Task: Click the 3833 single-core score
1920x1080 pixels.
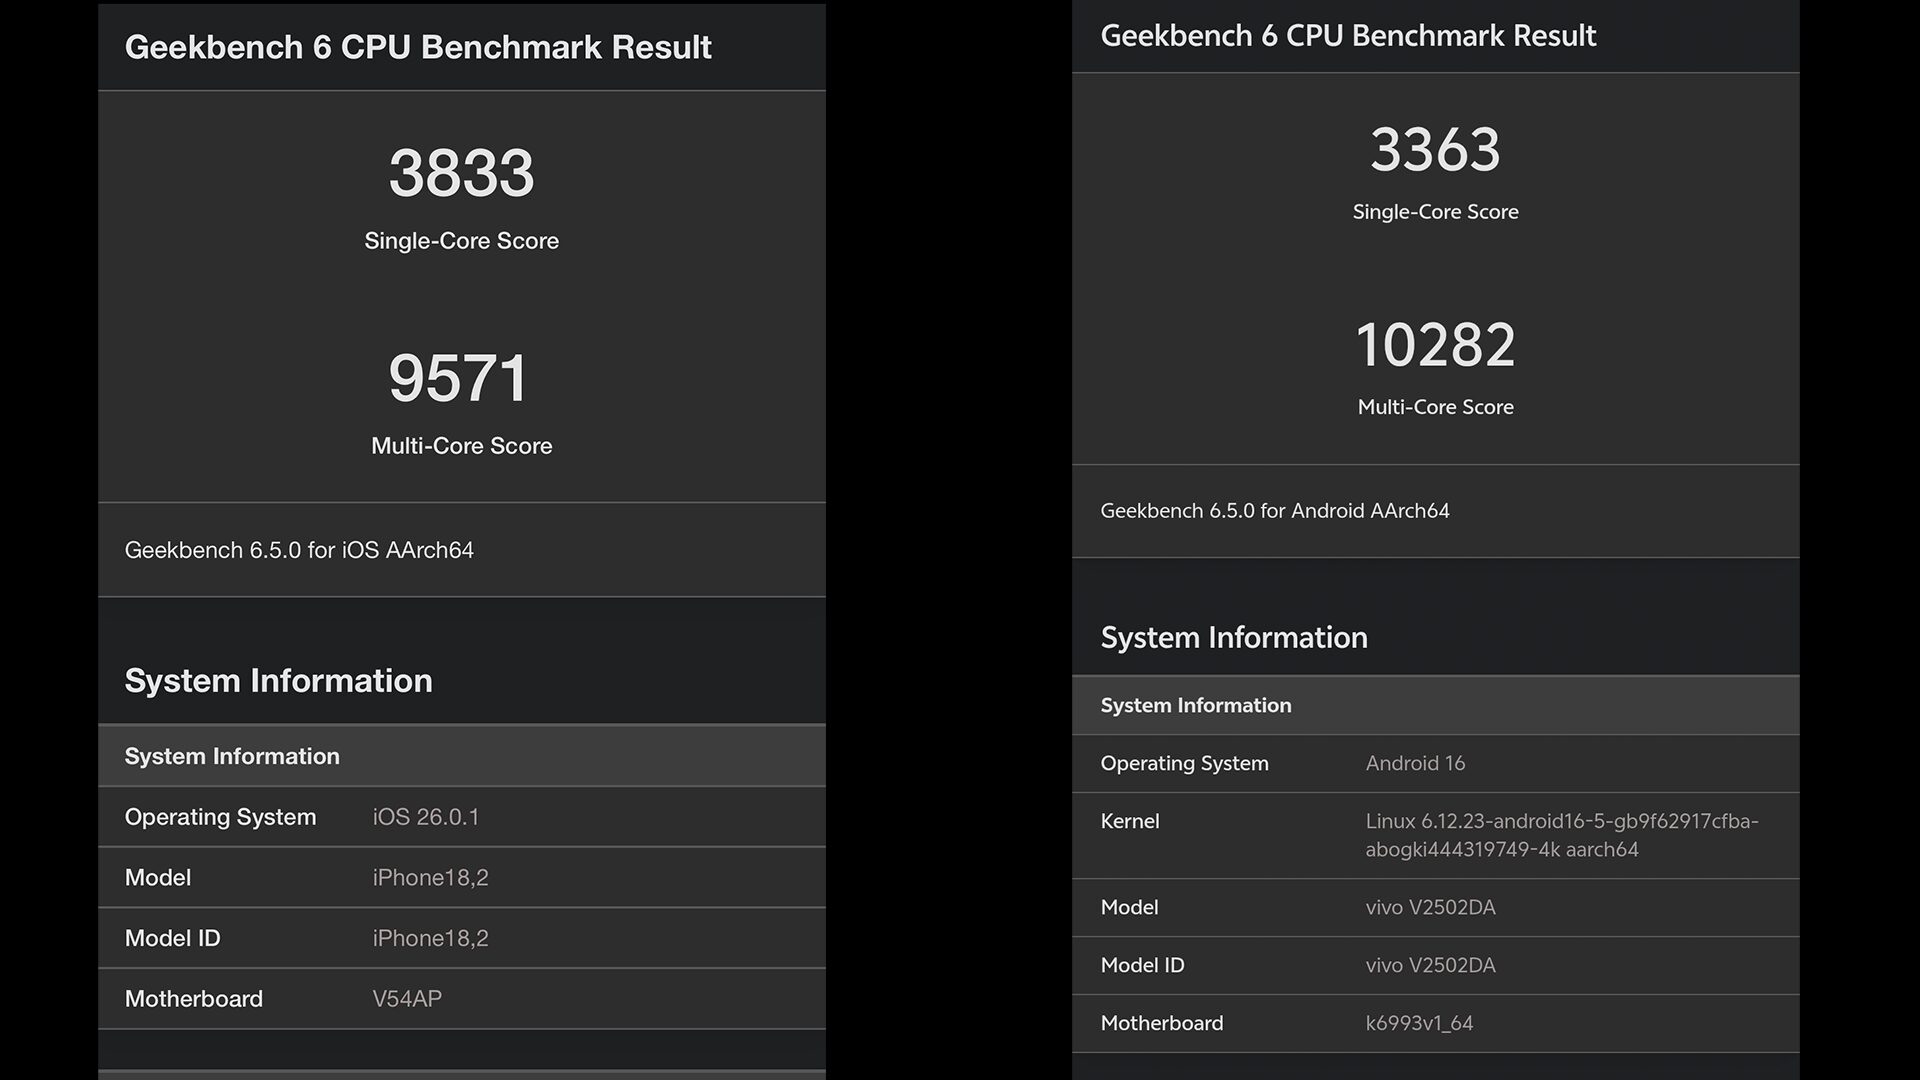Action: (x=461, y=173)
